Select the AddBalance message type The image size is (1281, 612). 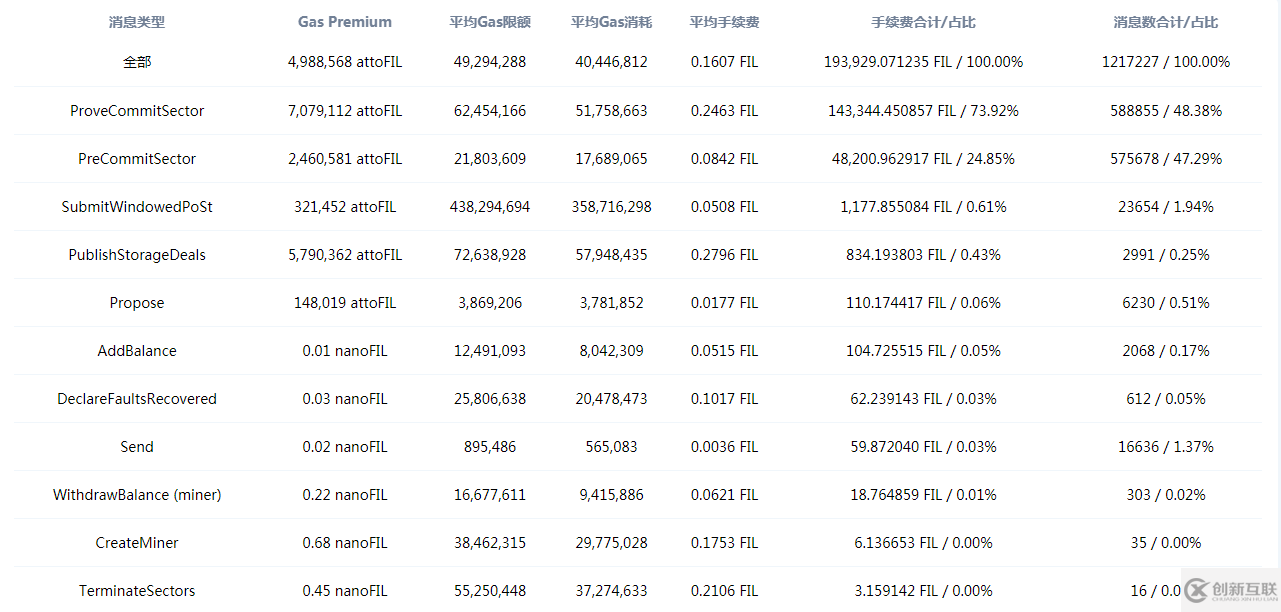(x=137, y=351)
